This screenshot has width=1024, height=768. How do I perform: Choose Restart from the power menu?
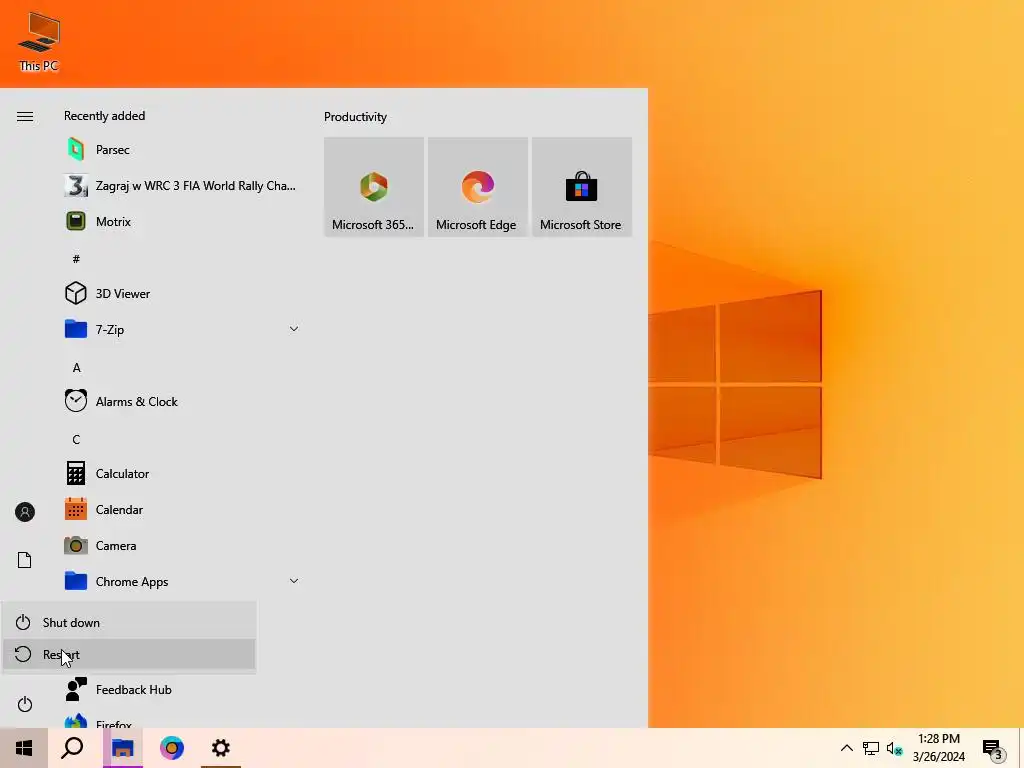(129, 654)
